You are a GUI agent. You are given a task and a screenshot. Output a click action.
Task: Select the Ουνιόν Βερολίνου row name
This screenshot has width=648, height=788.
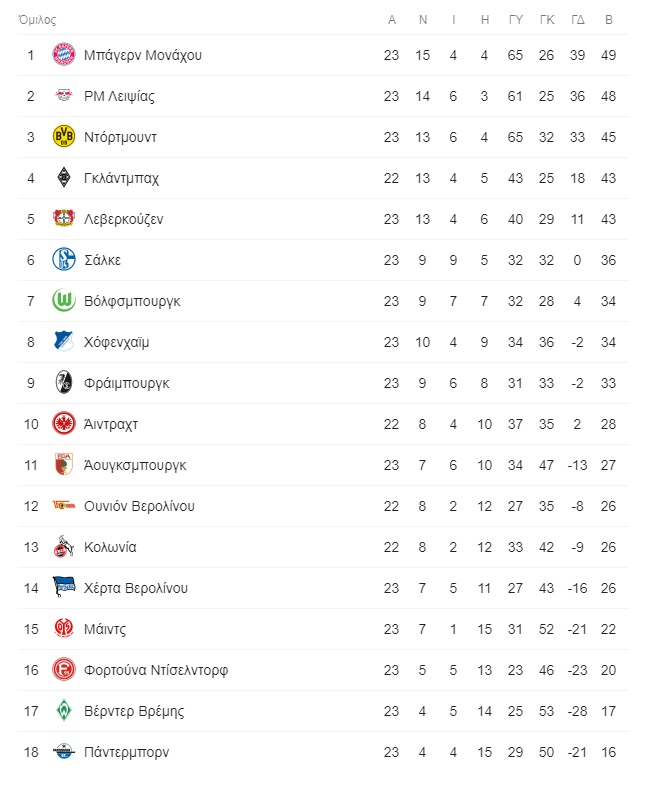point(139,506)
